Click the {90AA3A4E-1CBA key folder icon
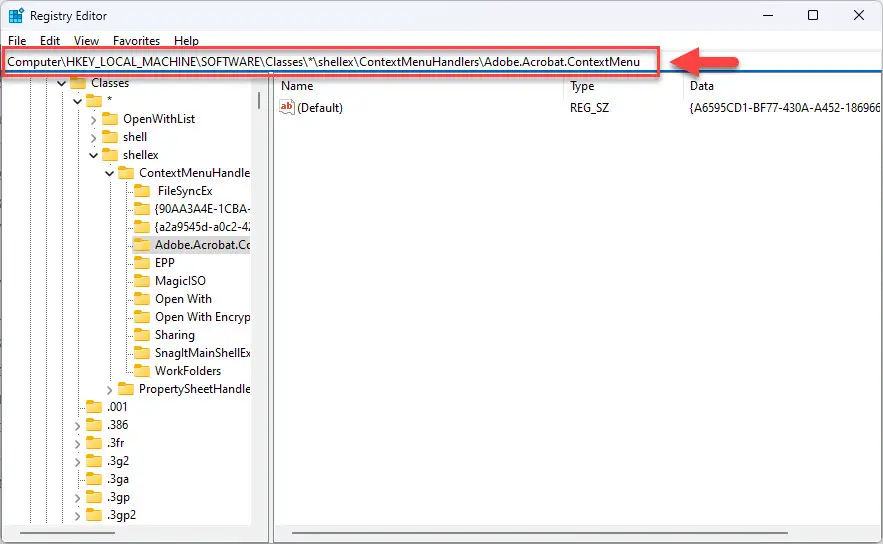The height and width of the screenshot is (544, 883). 142,209
